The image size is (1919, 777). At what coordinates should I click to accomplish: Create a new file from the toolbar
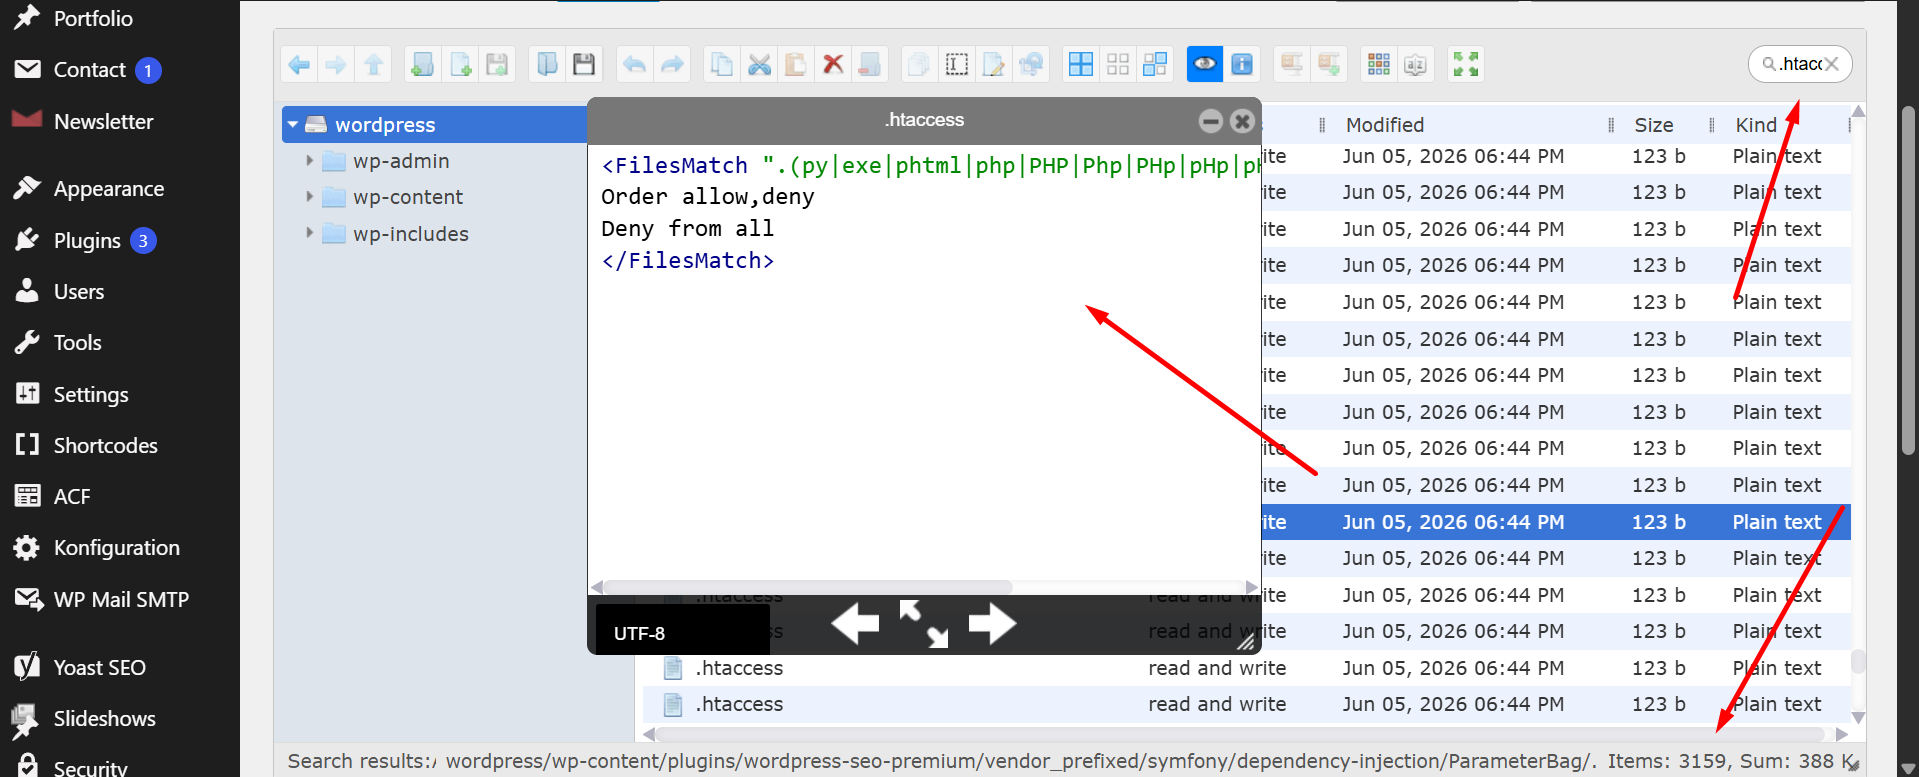point(460,65)
